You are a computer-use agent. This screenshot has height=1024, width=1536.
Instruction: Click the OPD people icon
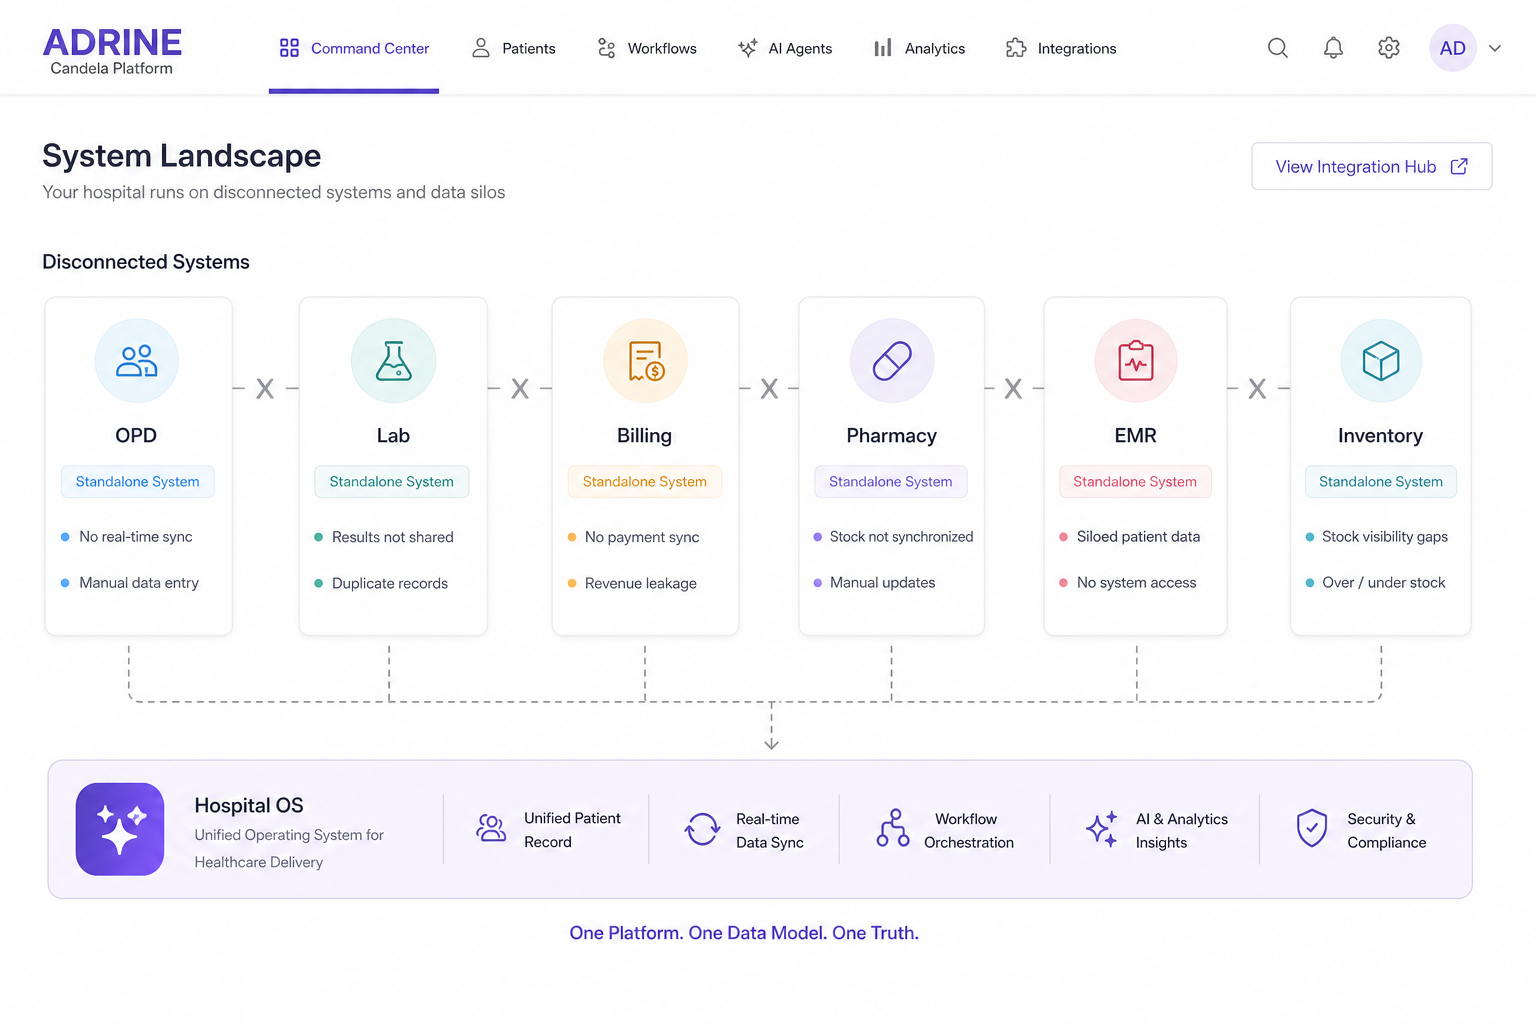pyautogui.click(x=137, y=361)
